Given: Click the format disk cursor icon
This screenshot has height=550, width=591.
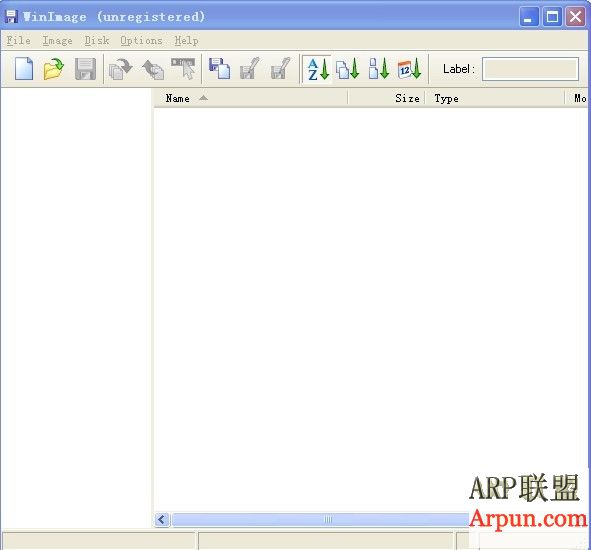Looking at the screenshot, I should pyautogui.click(x=184, y=69).
